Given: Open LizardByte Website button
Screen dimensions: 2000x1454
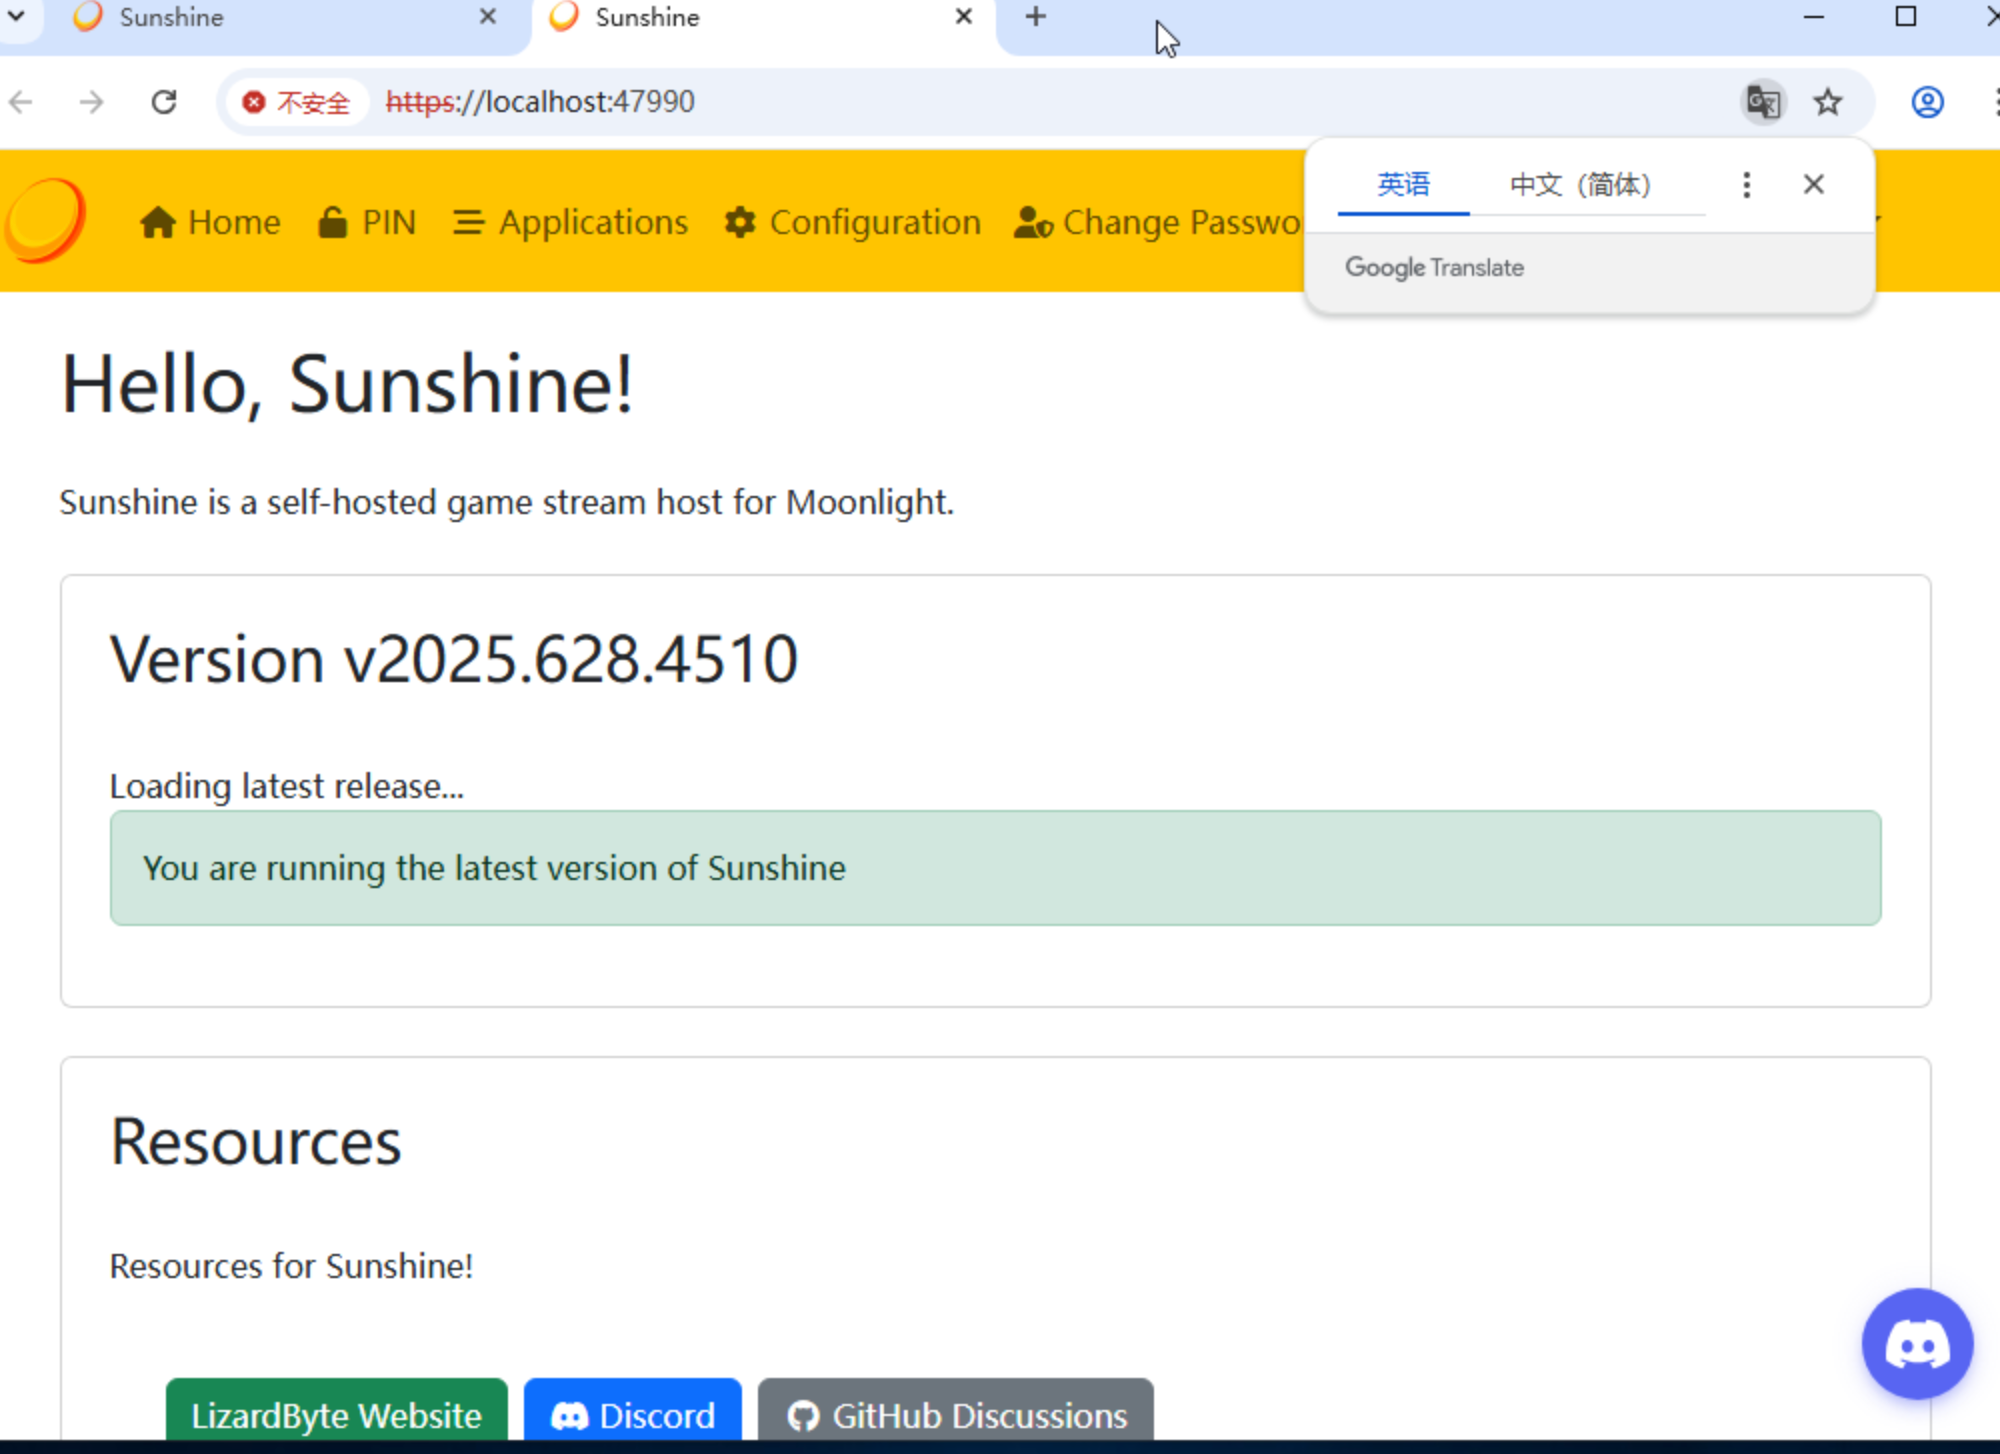Looking at the screenshot, I should pos(336,1414).
